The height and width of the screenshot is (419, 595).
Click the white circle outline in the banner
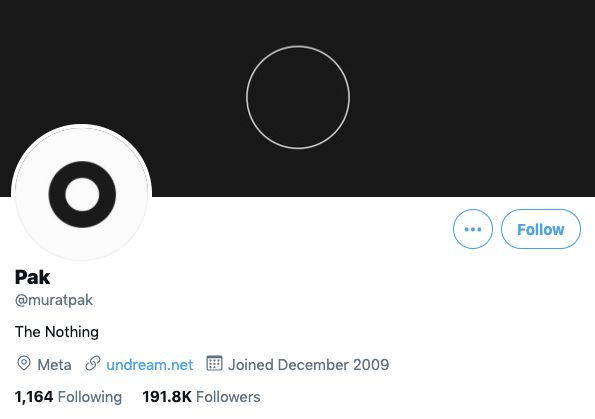(x=298, y=98)
